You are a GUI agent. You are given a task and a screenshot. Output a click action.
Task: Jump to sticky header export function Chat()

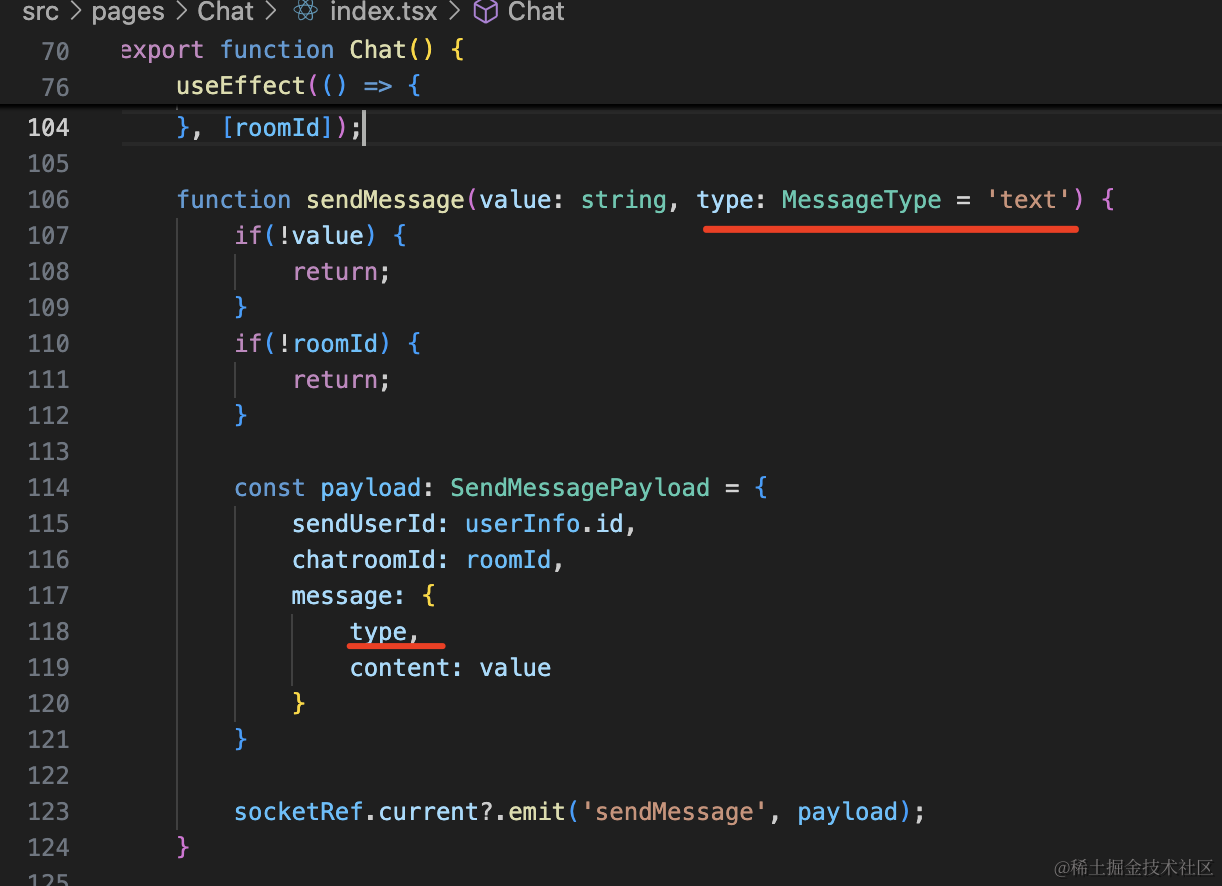[292, 50]
